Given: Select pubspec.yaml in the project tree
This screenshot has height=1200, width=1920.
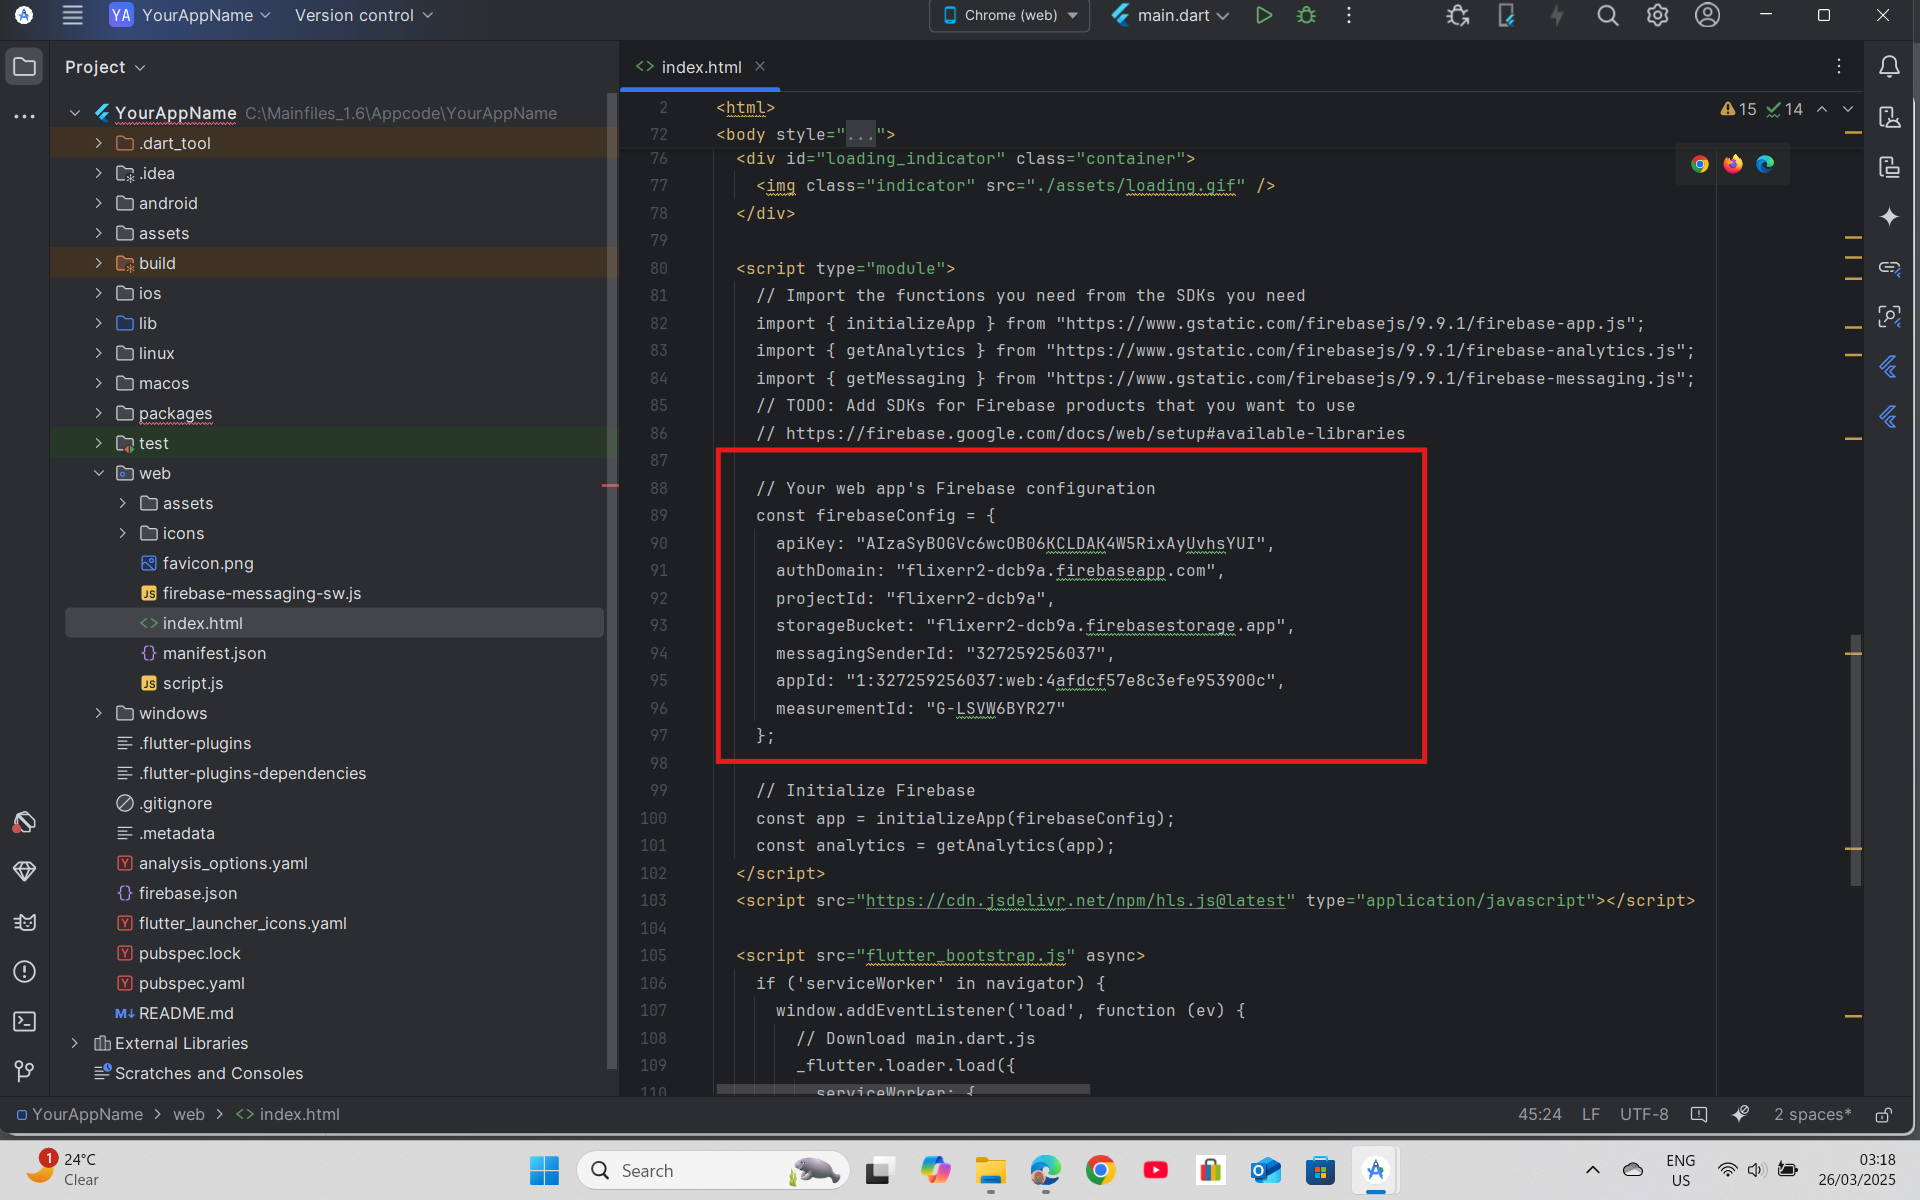Looking at the screenshot, I should click(191, 983).
